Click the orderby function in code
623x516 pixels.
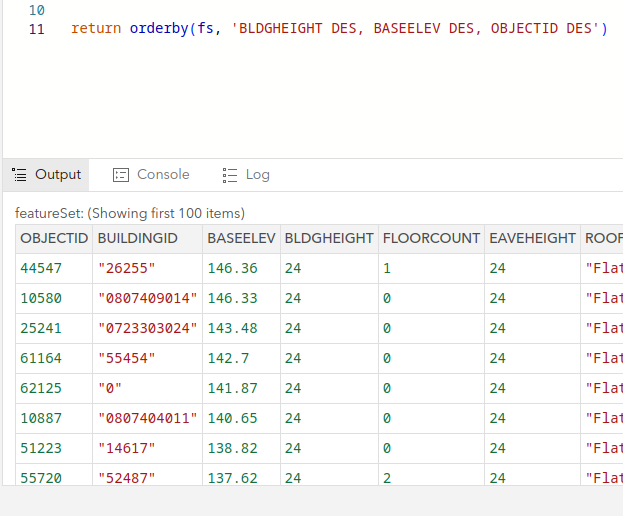point(160,29)
